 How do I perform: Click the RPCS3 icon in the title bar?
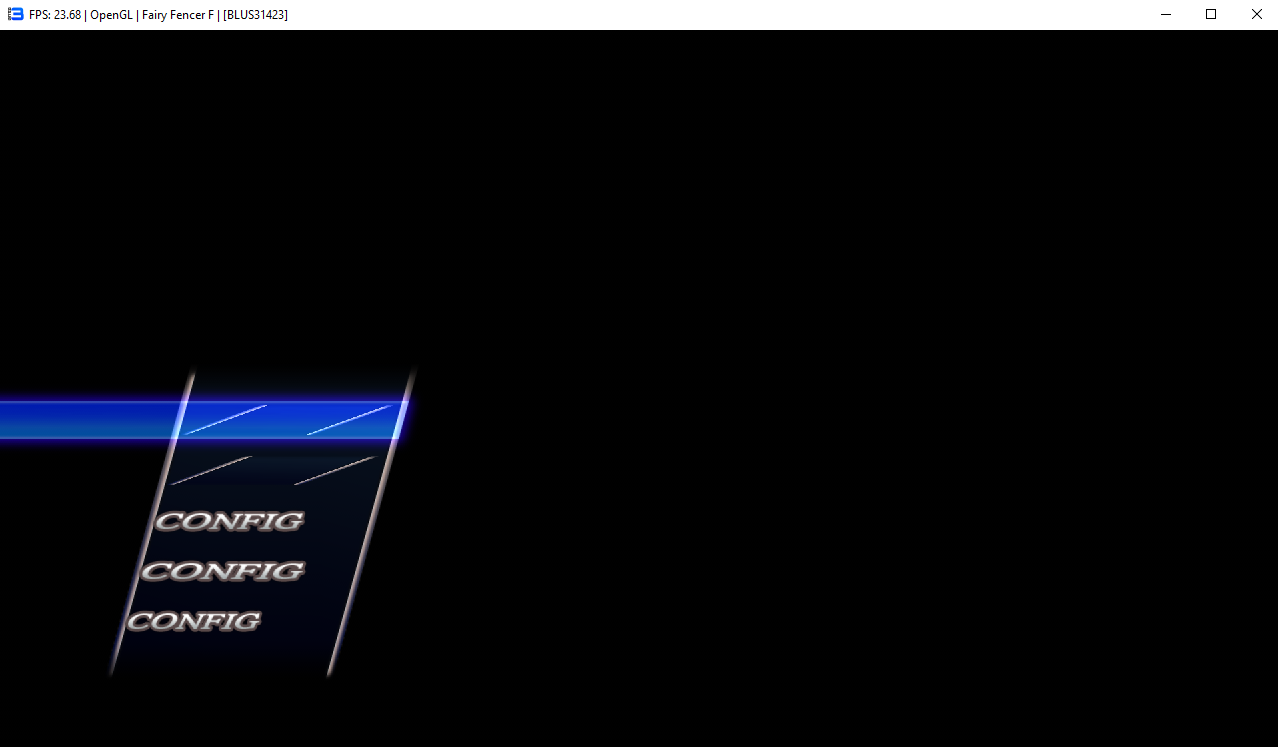pos(15,14)
